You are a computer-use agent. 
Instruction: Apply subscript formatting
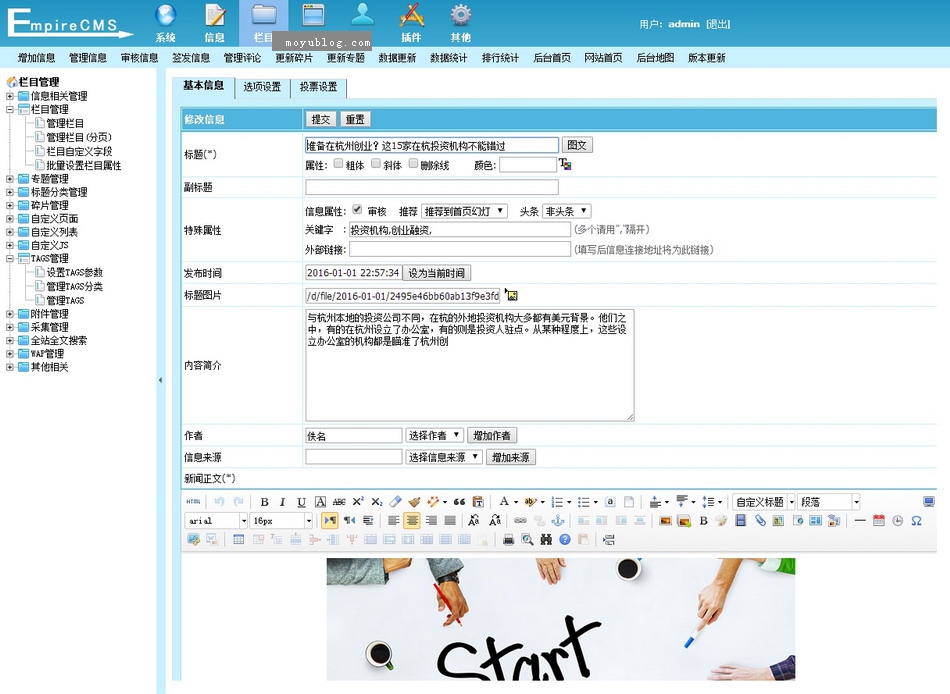377,502
